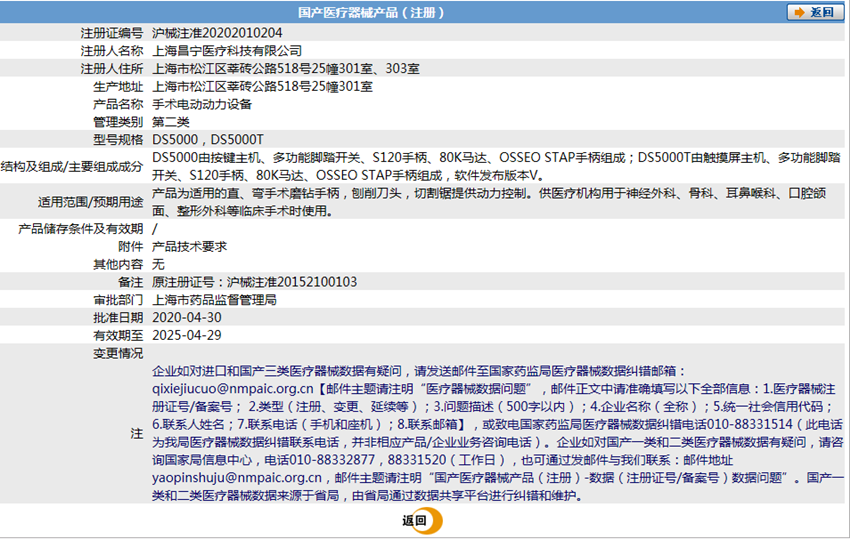Click the 生产地址 label
Image resolution: width=850 pixels, height=539 pixels.
(x=118, y=87)
